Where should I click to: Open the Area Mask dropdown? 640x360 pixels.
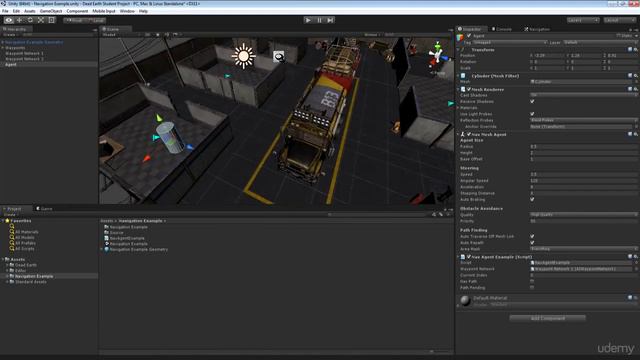(x=584, y=249)
